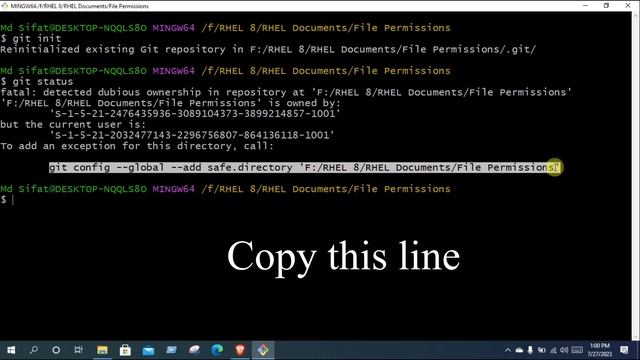The height and width of the screenshot is (360, 640).
Task: Restore down the MINGW64 terminal window
Action: pyautogui.click(x=607, y=6)
